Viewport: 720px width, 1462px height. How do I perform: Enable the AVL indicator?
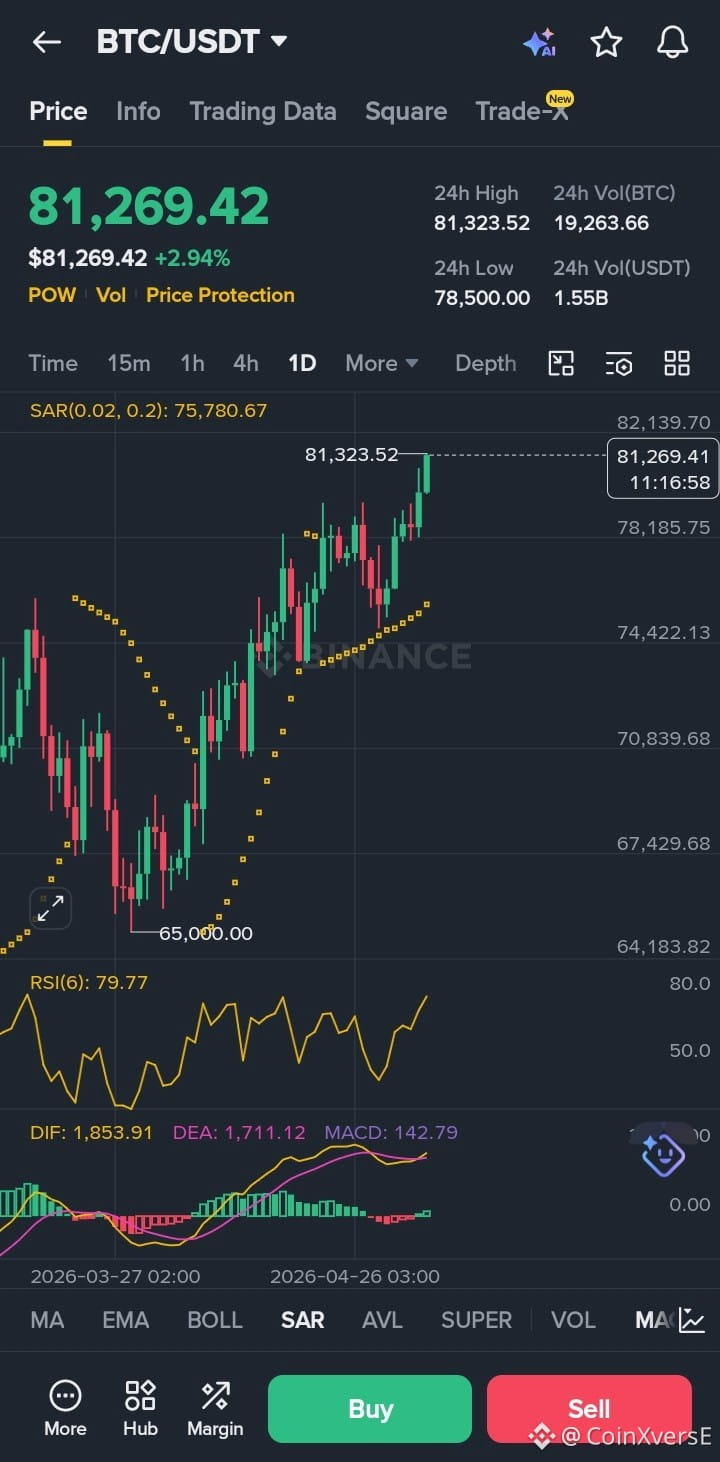coord(382,1320)
